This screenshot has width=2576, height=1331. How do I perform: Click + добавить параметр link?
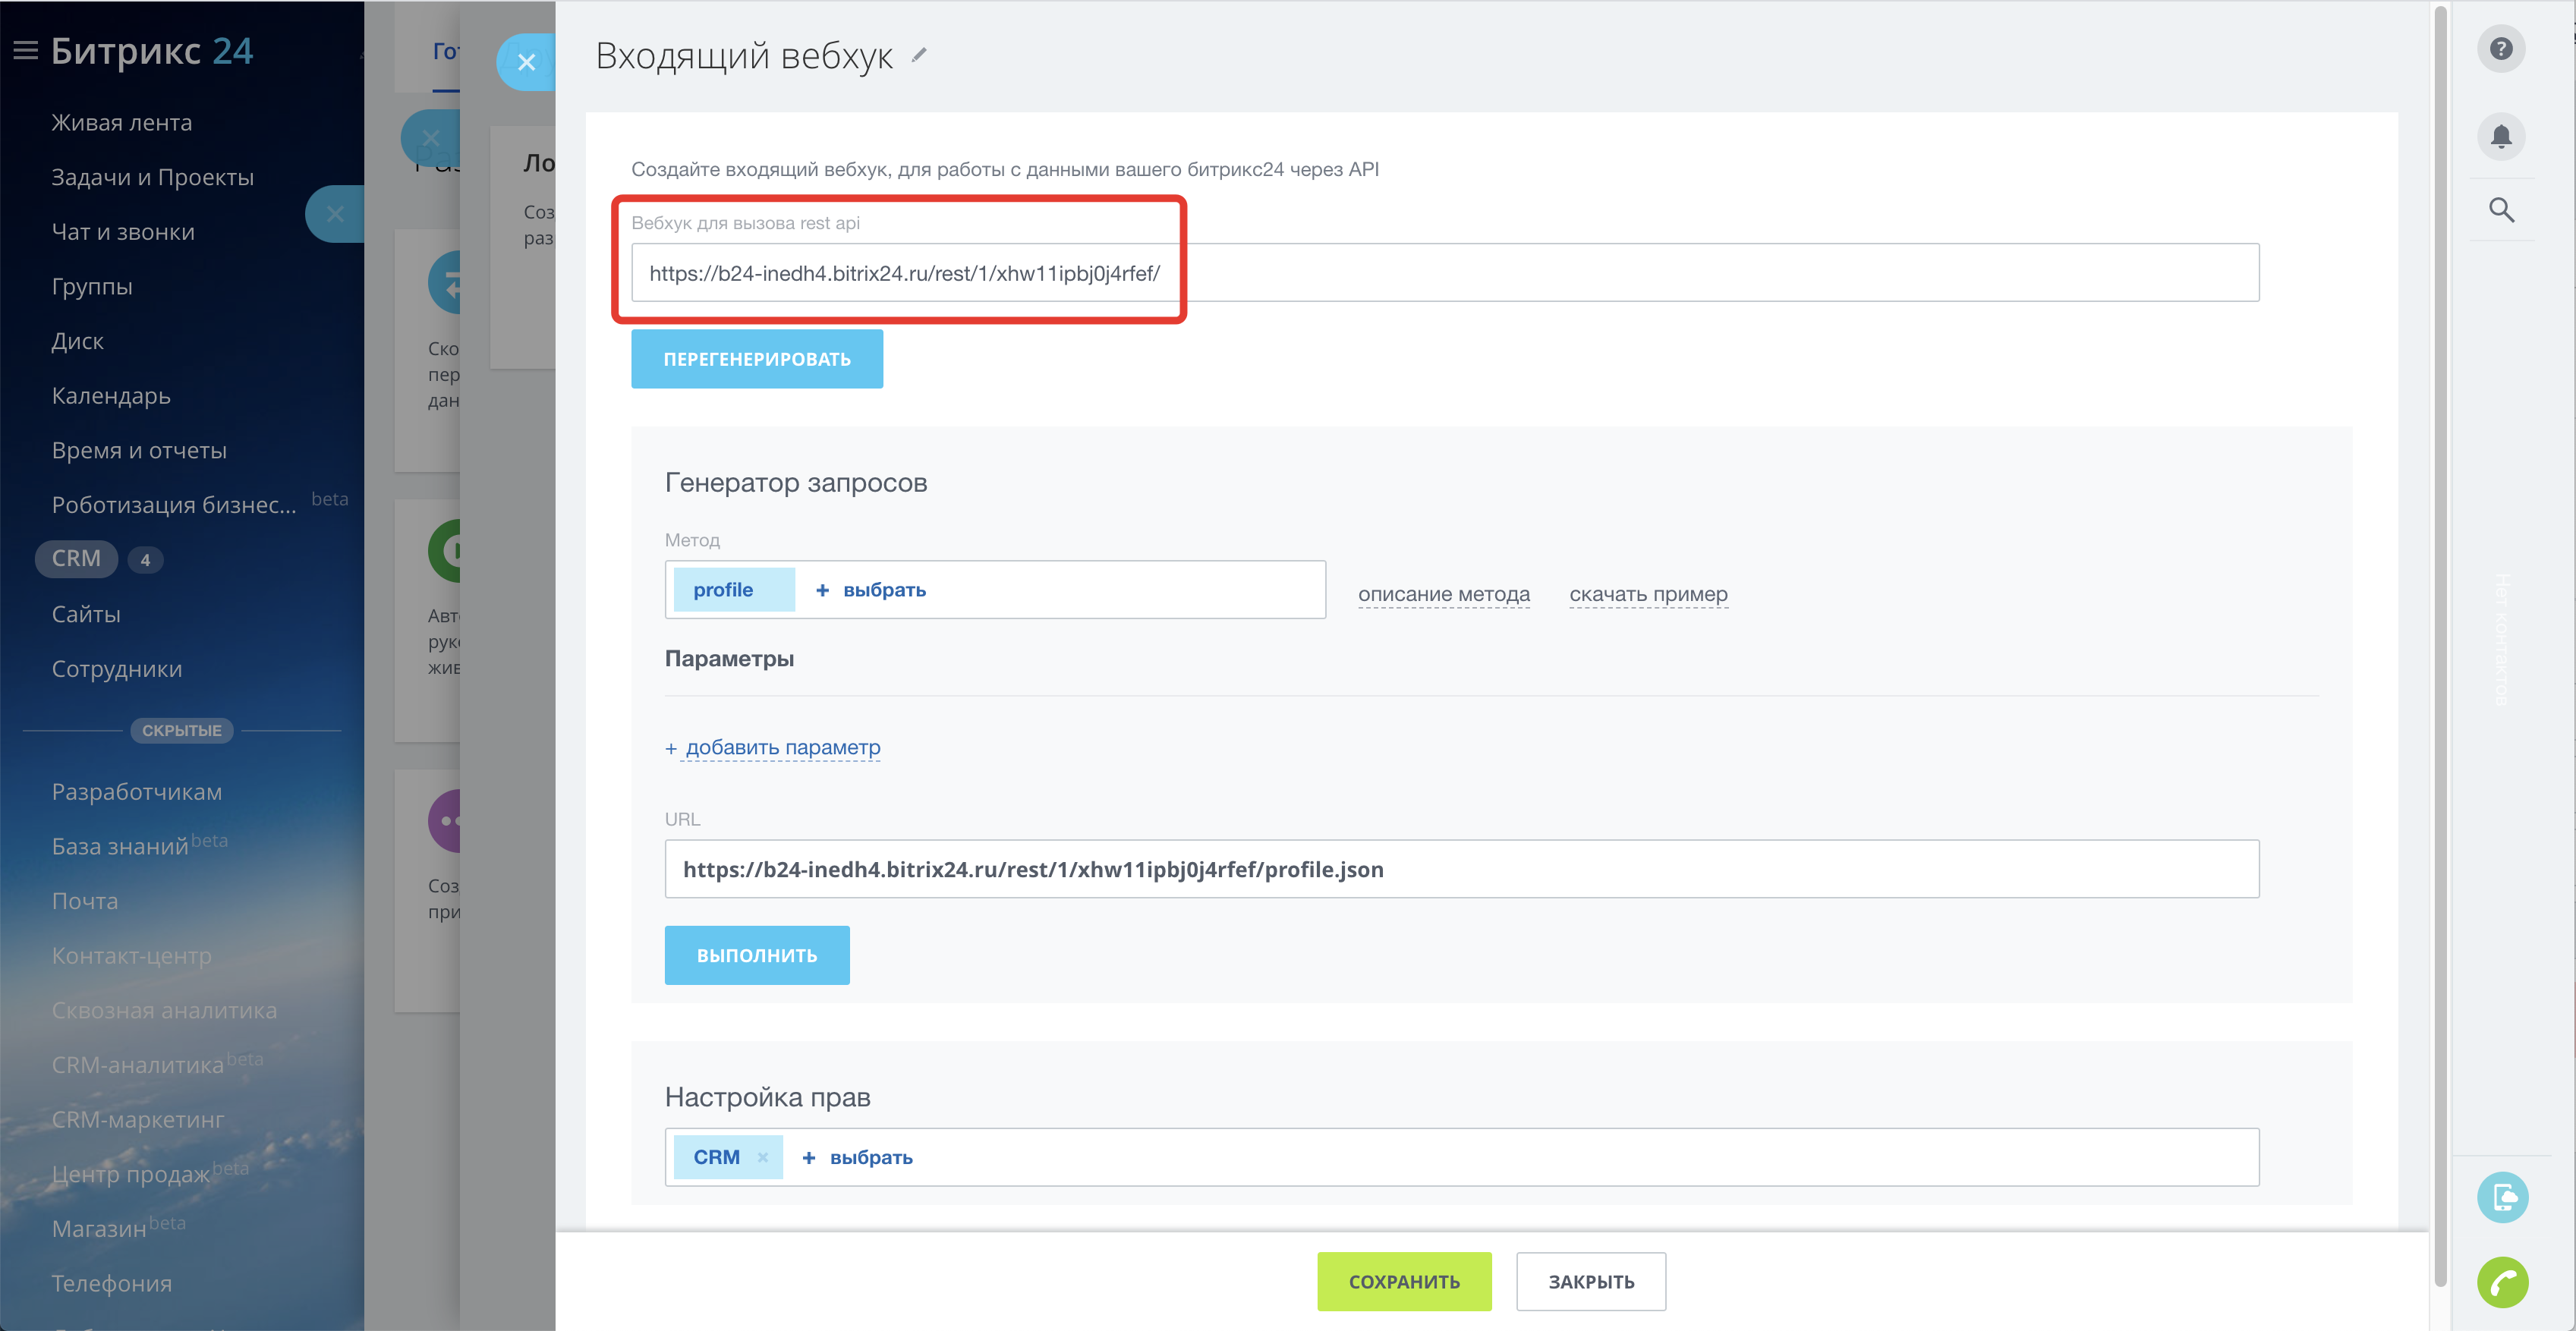(772, 747)
